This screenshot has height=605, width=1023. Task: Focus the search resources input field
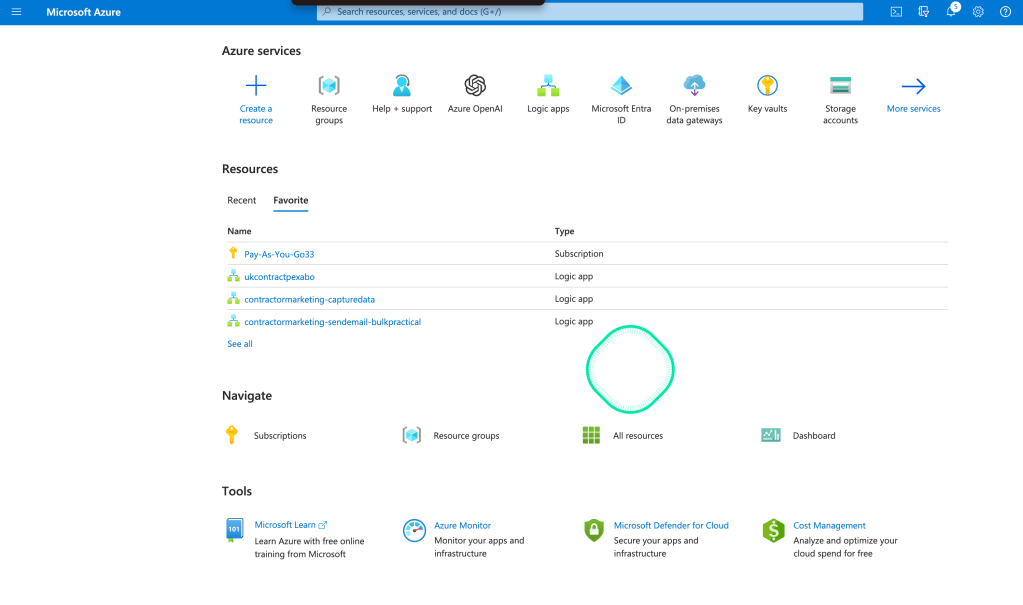tap(589, 12)
